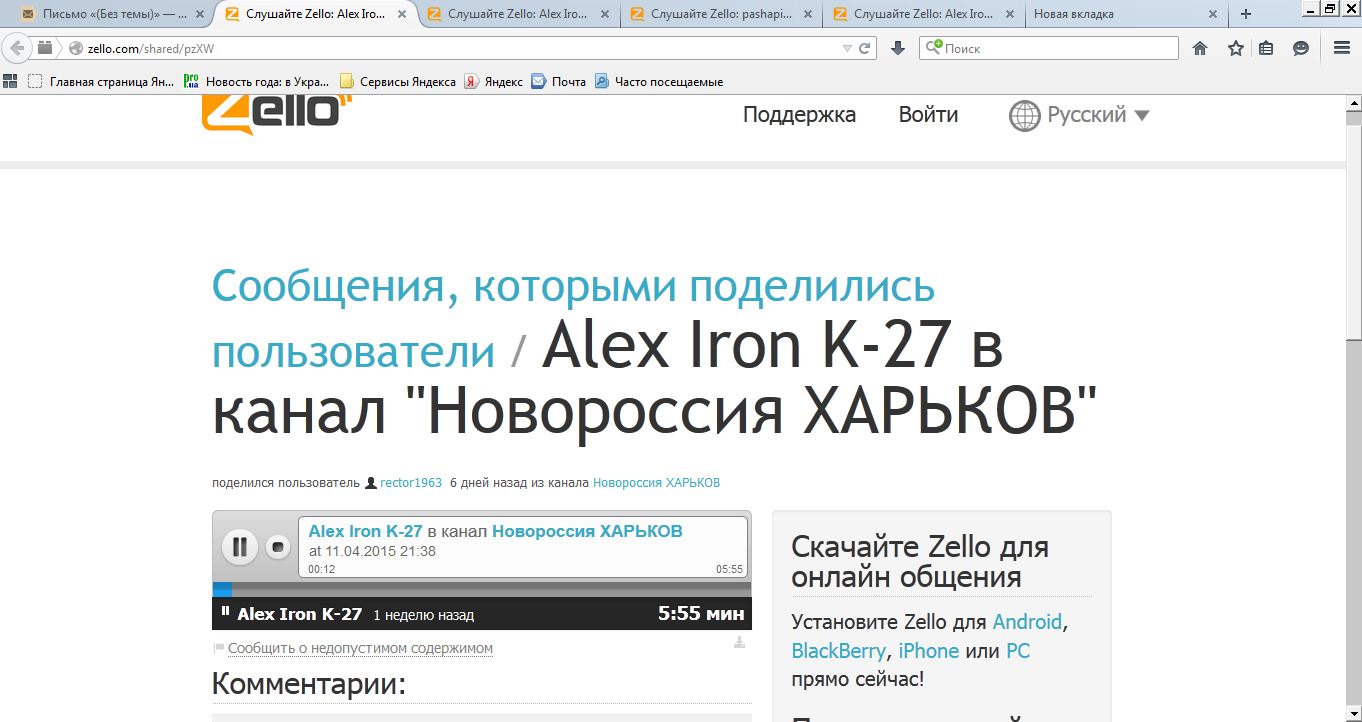
Task: Bookmark this page with the star icon
Action: click(x=1236, y=48)
